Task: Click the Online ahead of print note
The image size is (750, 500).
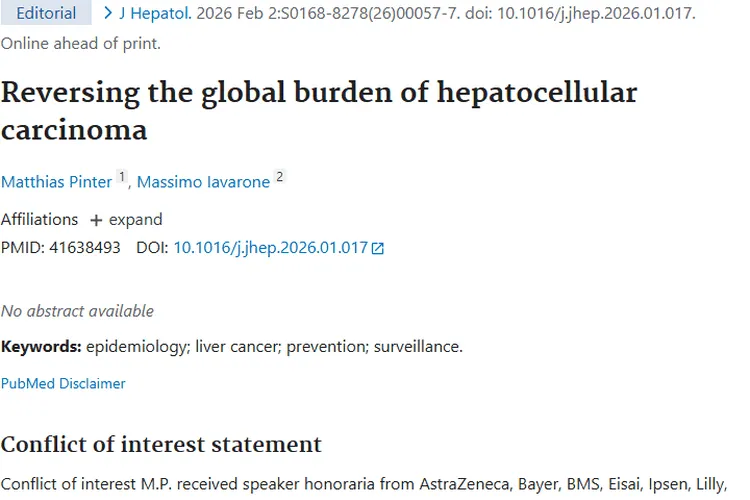Action: point(80,44)
